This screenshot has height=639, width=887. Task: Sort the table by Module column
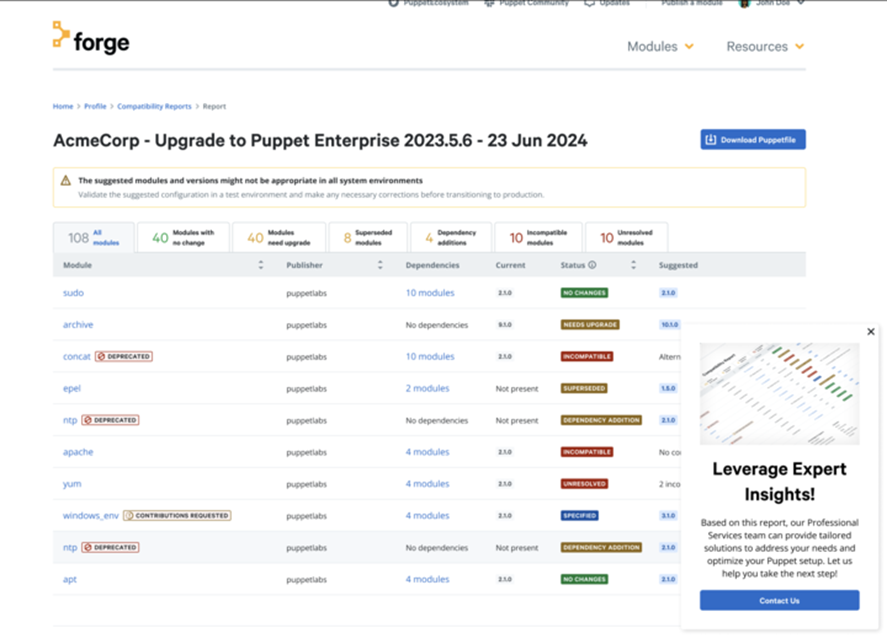[260, 264]
